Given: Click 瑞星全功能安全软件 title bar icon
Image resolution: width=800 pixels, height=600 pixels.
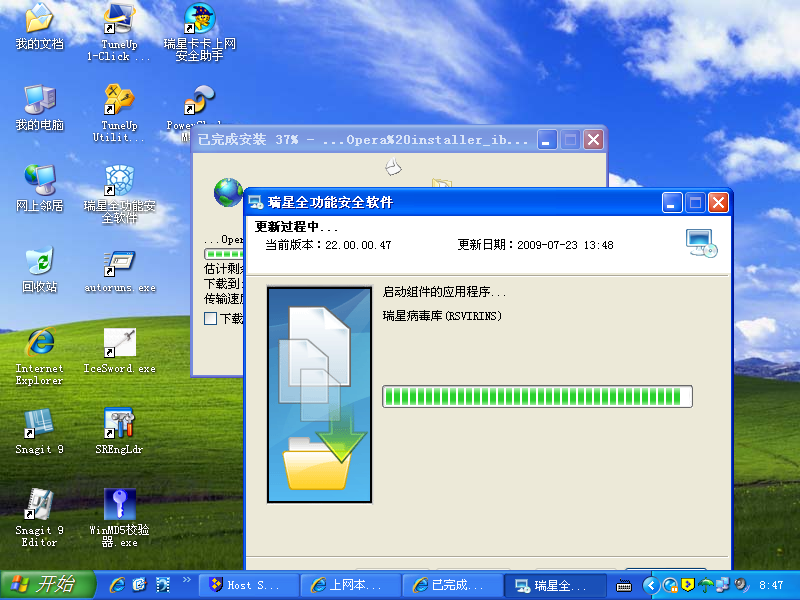Looking at the screenshot, I should (x=255, y=203).
